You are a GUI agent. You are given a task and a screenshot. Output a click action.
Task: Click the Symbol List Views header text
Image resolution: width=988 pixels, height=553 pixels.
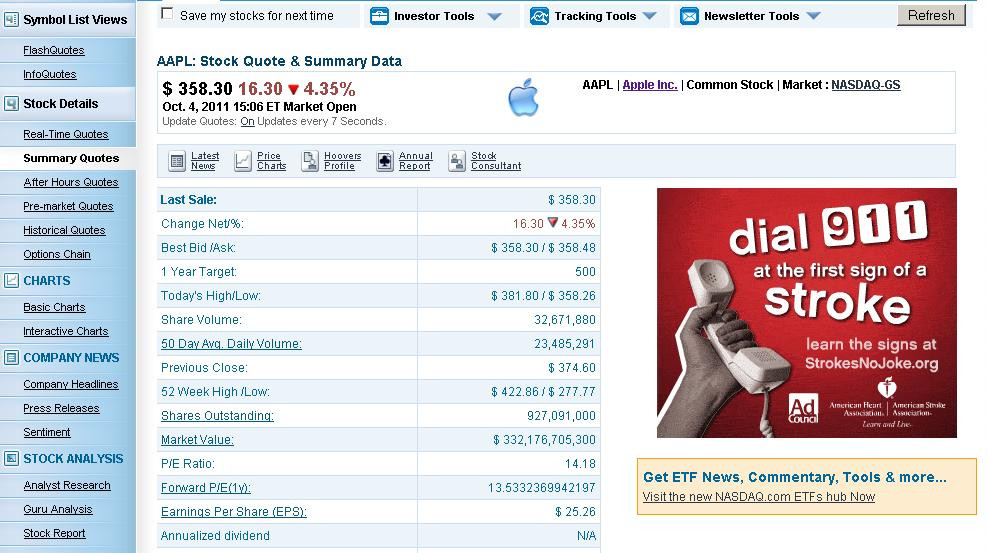point(75,20)
